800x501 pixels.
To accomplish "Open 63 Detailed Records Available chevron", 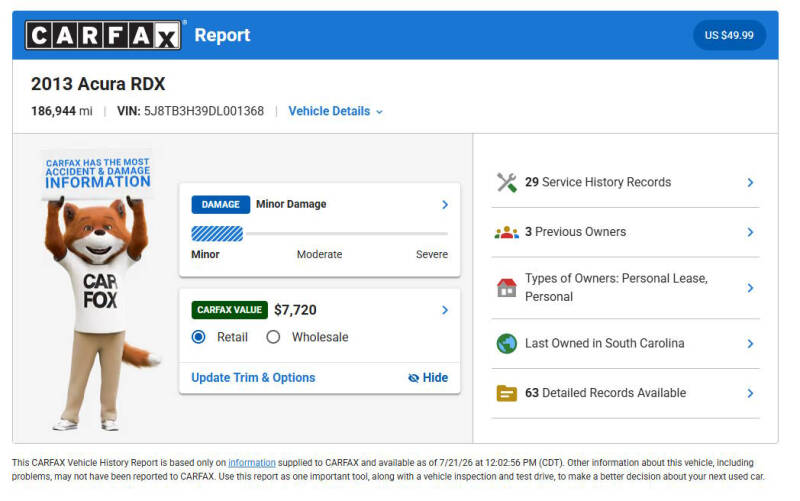I will pos(751,393).
